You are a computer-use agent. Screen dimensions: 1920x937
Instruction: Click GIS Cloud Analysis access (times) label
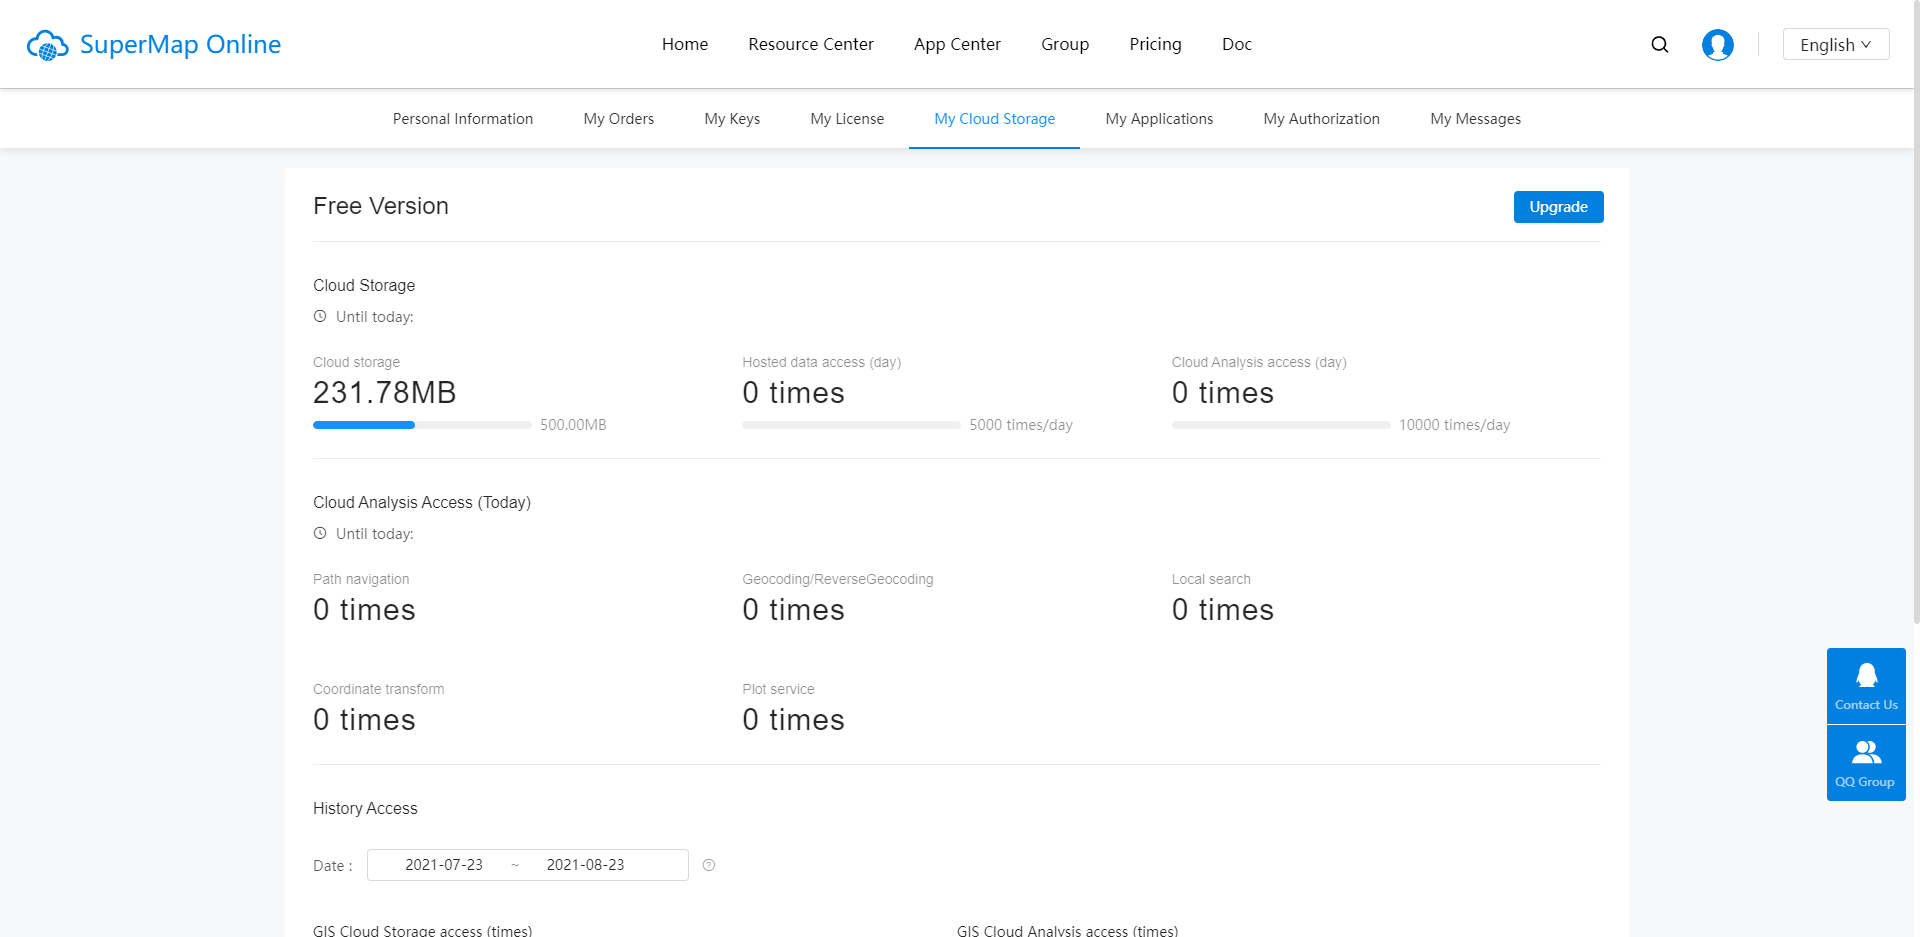[x=1067, y=931]
